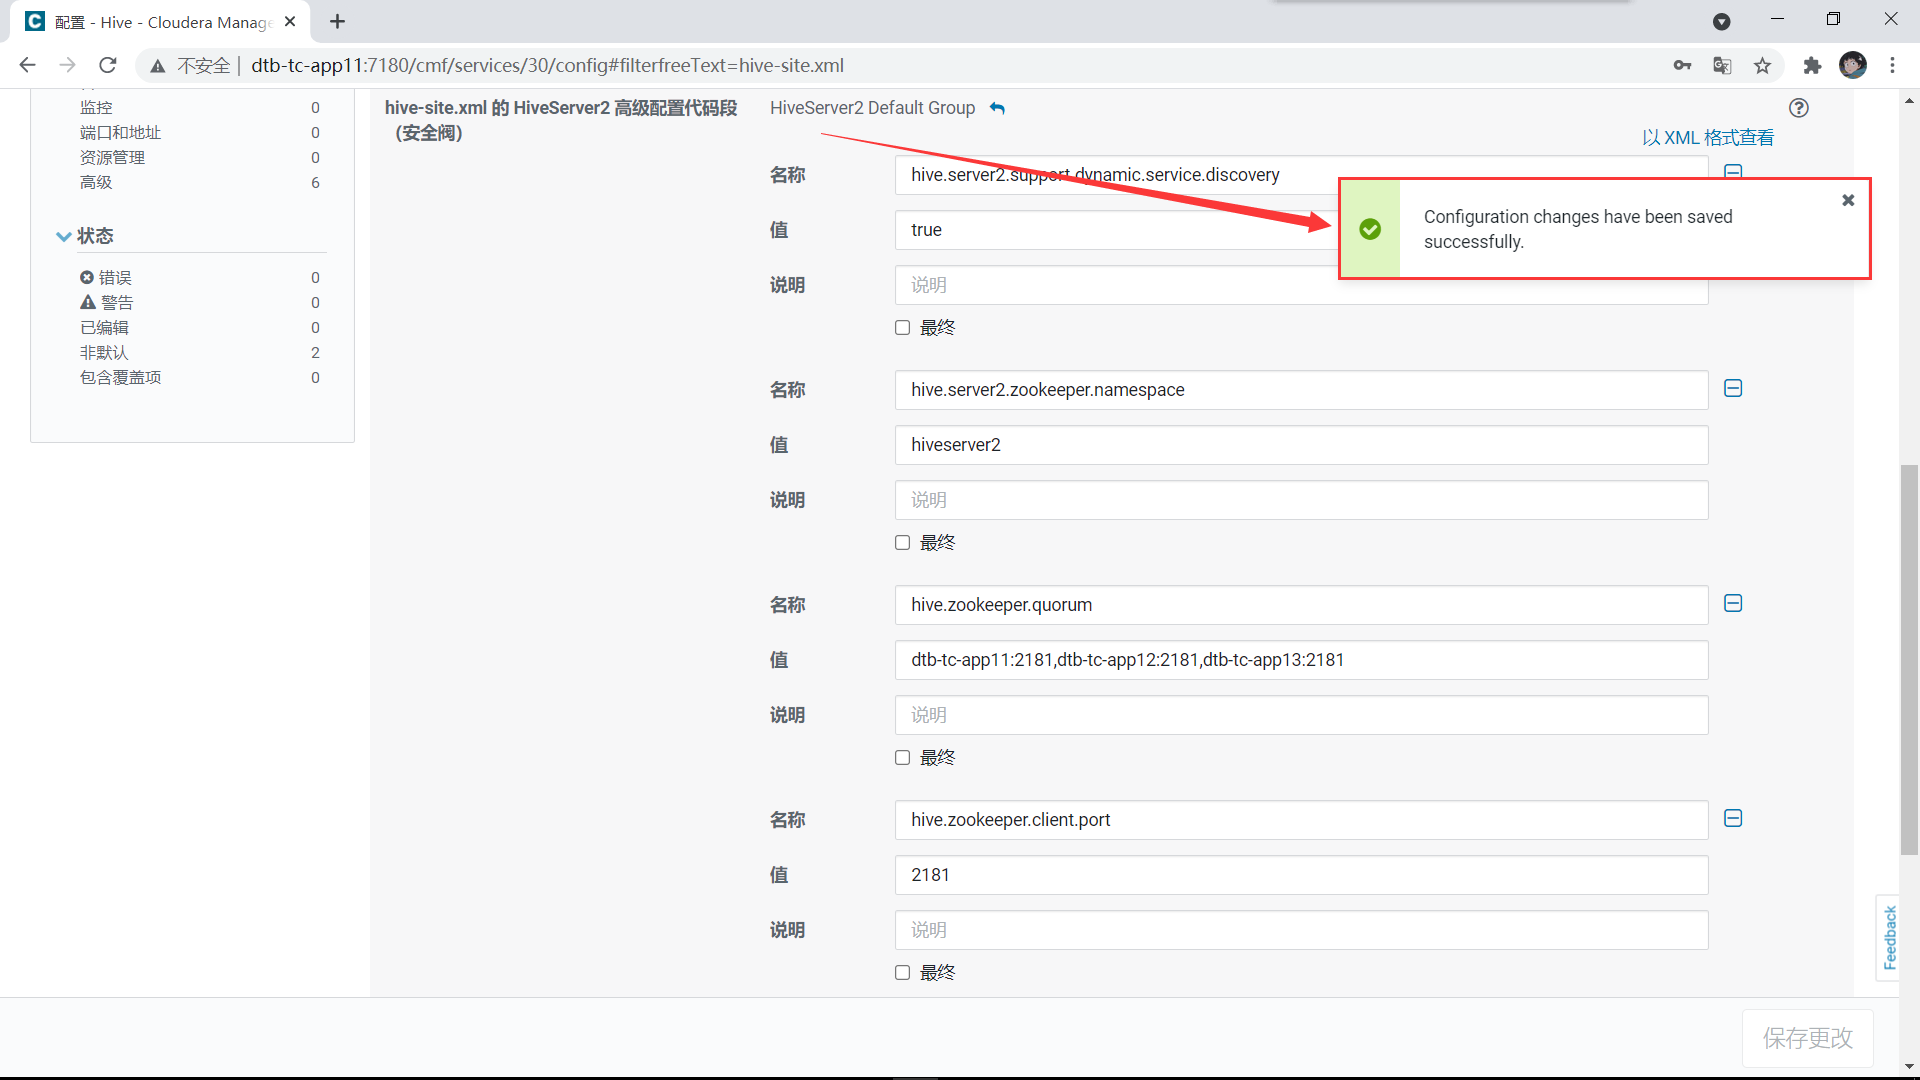Check 最终 under zookeeper.namespace

coord(902,543)
